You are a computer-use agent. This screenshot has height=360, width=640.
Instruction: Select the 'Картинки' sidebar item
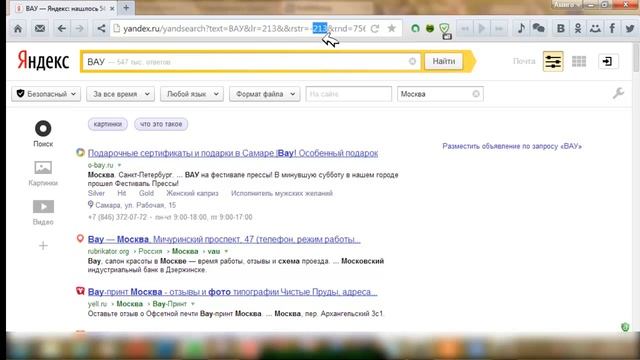43,173
